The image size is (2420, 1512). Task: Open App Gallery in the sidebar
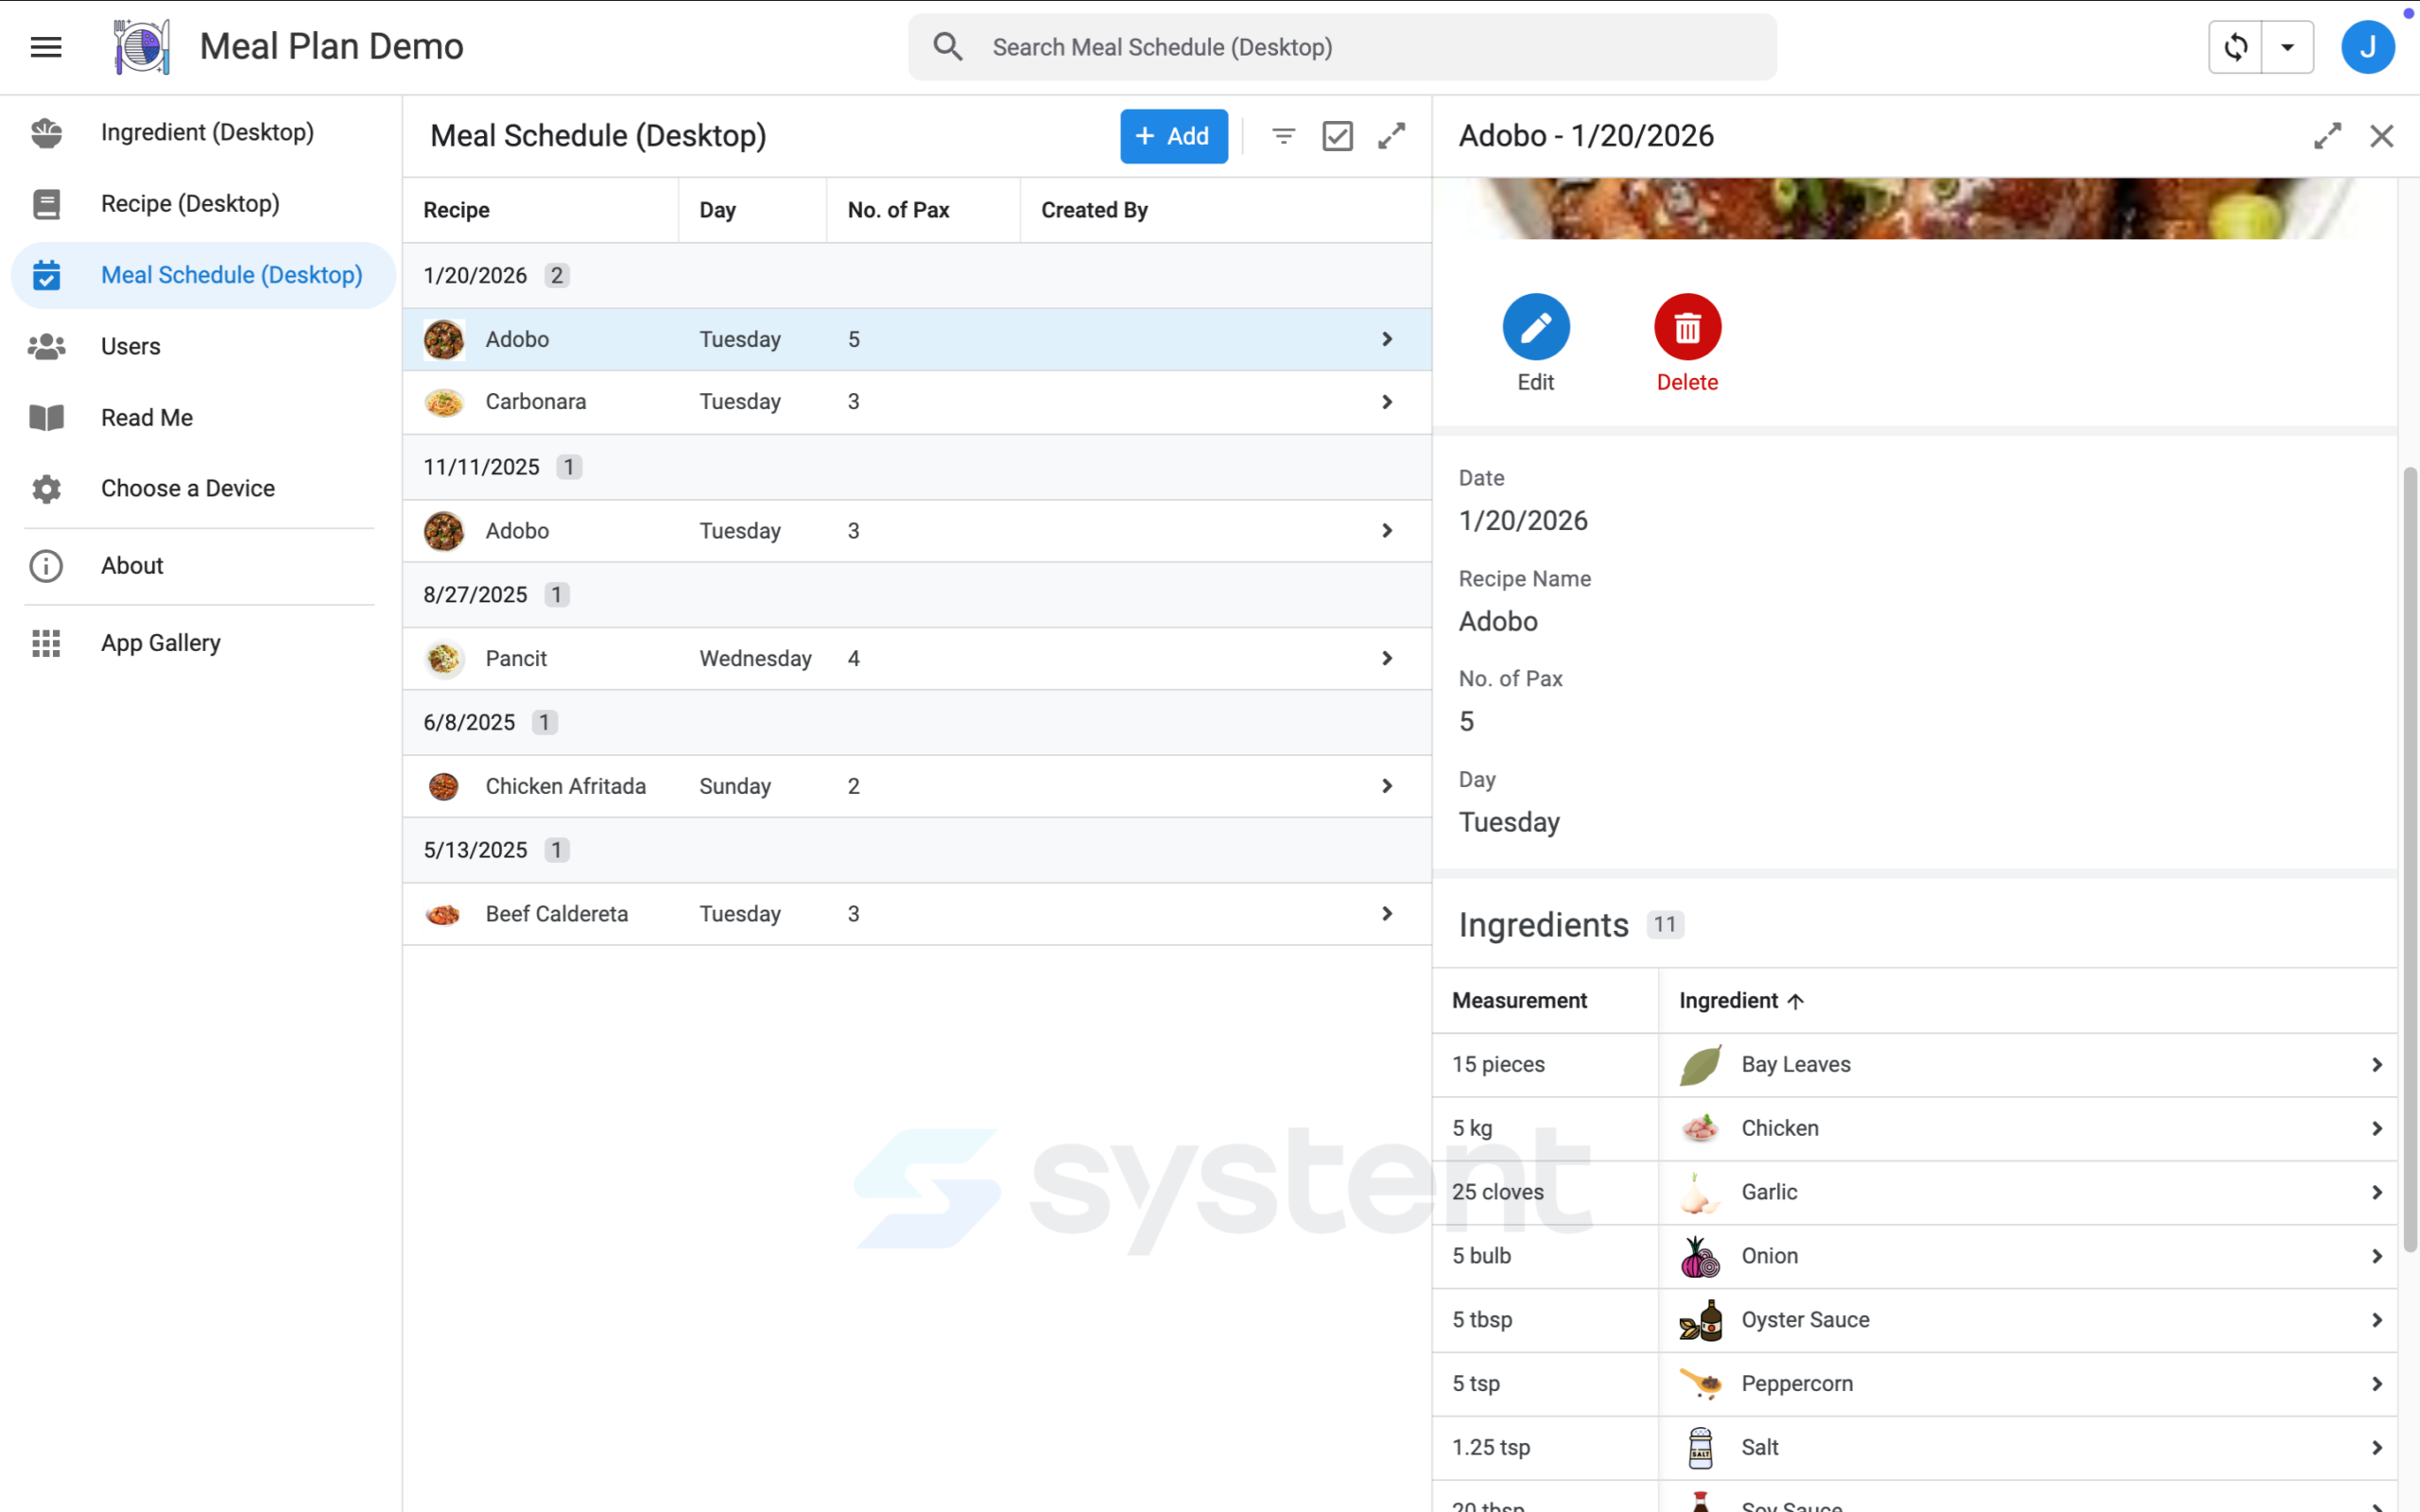coord(203,643)
